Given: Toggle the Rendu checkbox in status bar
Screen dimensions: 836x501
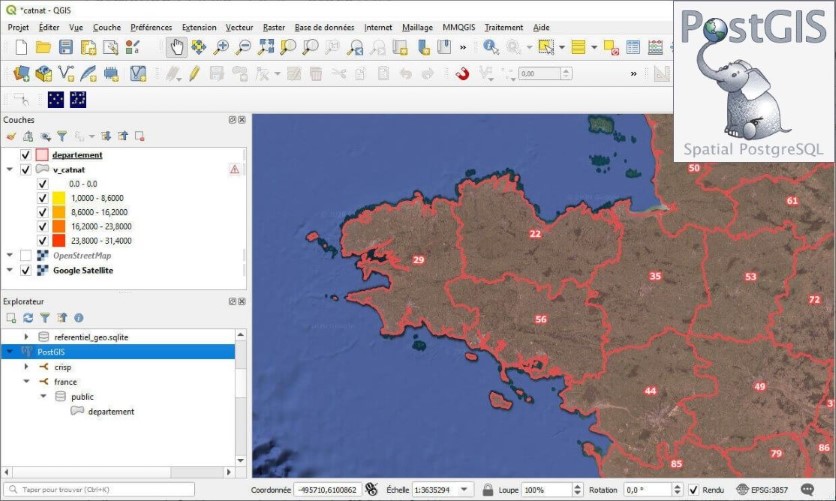Looking at the screenshot, I should (x=694, y=490).
